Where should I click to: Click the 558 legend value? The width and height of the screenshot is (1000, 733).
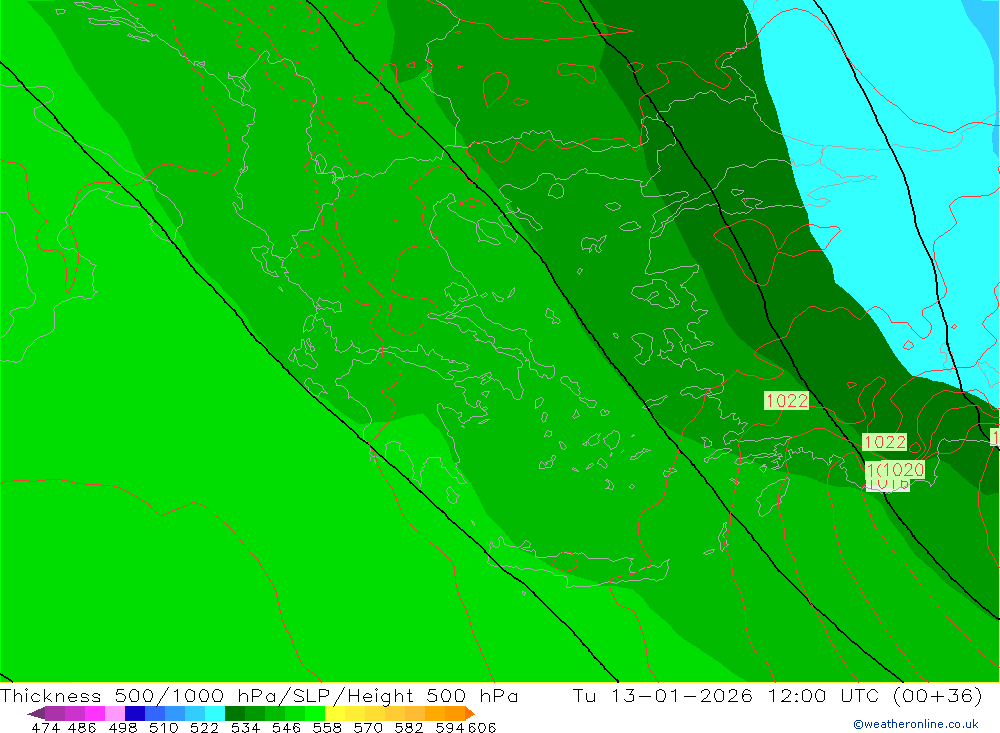pos(327,727)
